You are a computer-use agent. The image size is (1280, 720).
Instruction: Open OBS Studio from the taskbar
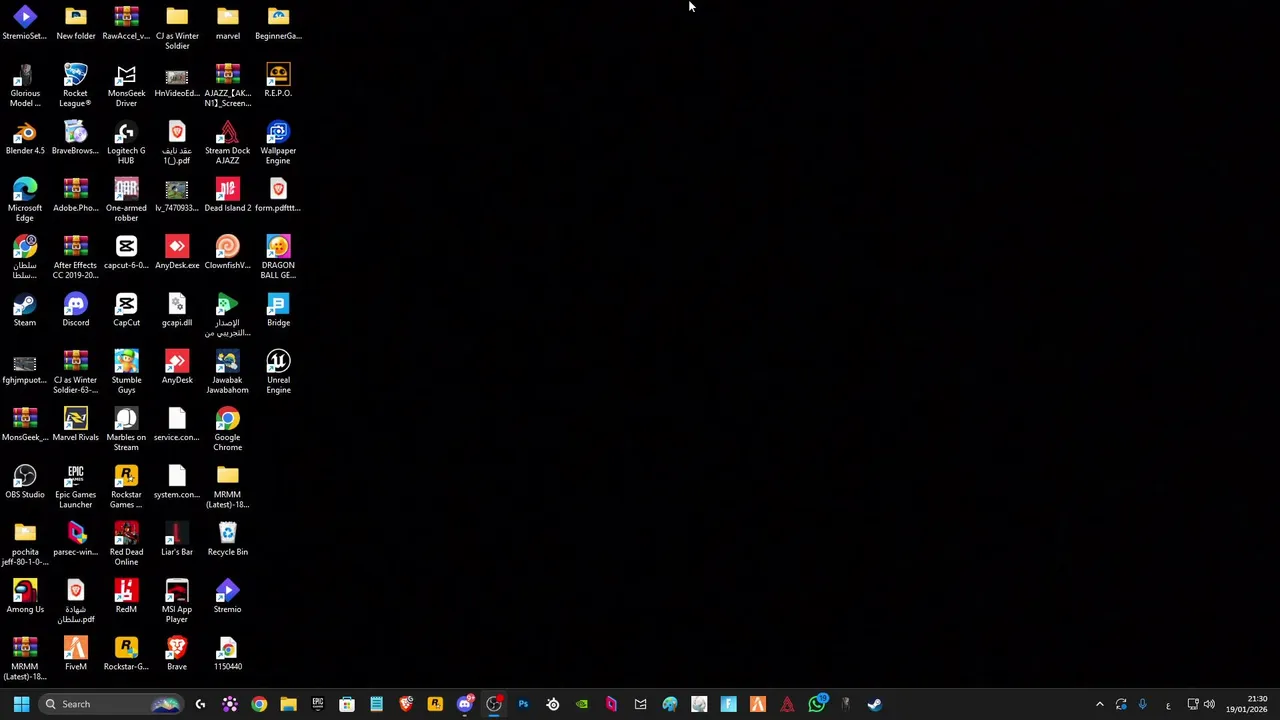pos(494,704)
